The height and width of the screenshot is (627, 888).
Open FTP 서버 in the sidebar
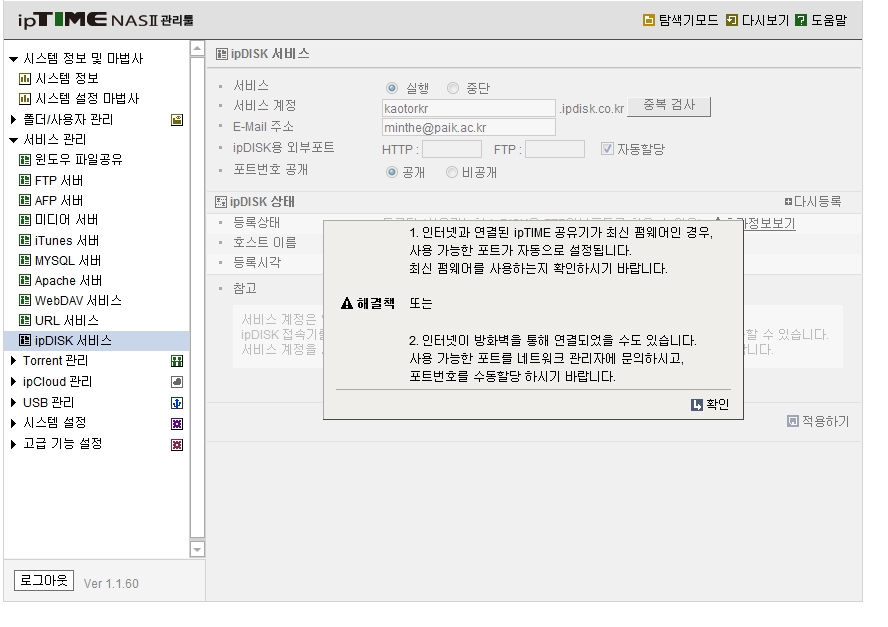(x=59, y=180)
